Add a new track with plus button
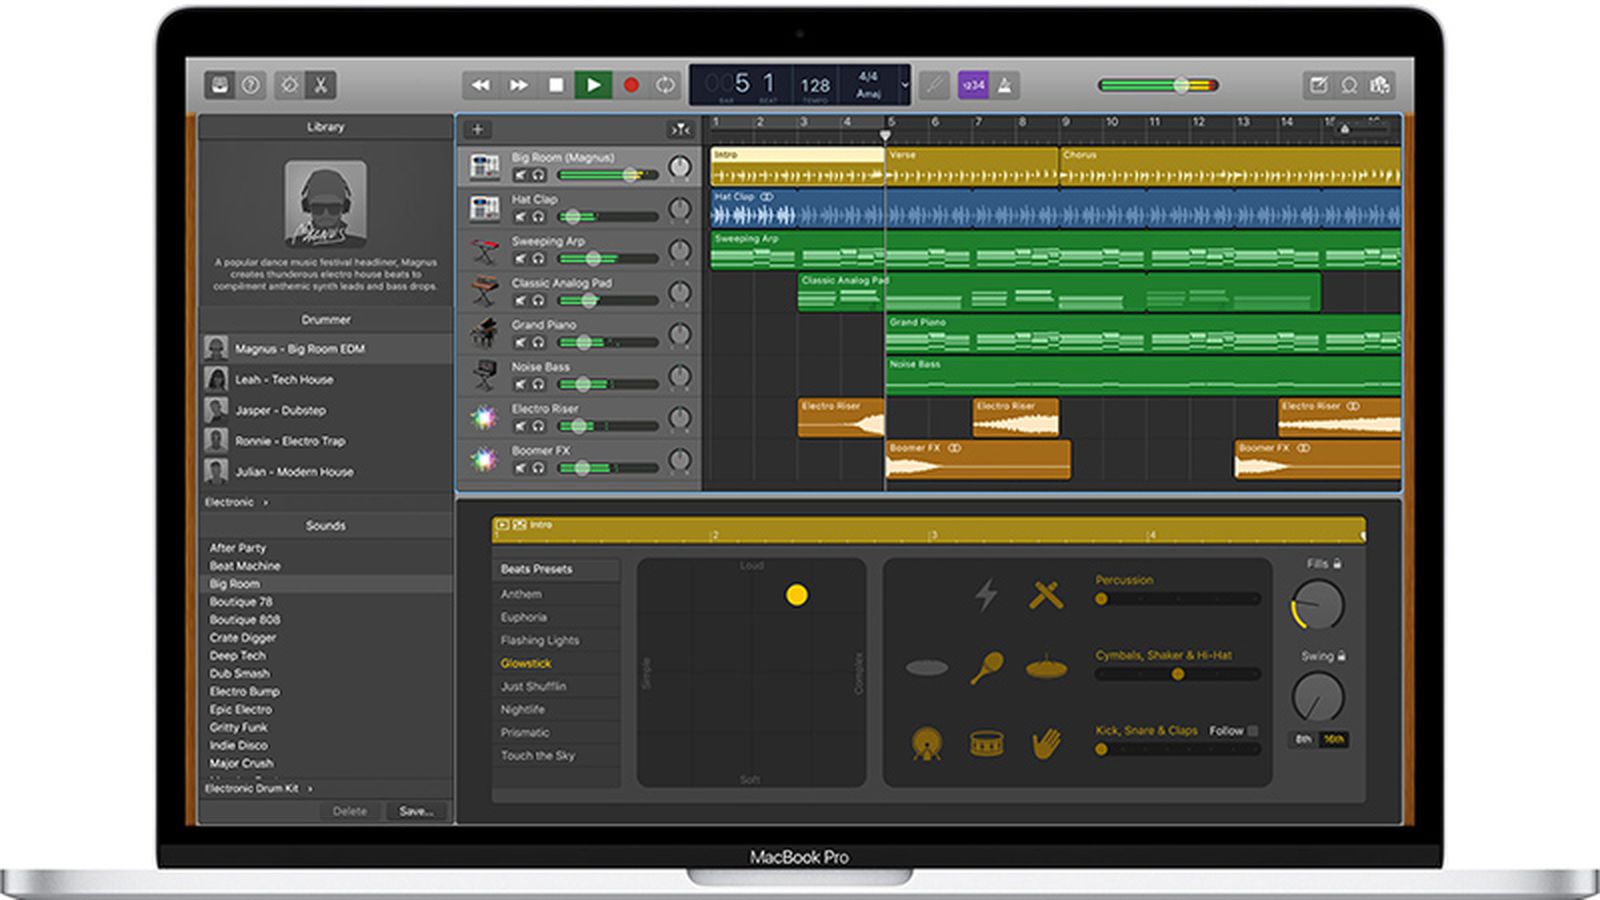 click(x=477, y=129)
